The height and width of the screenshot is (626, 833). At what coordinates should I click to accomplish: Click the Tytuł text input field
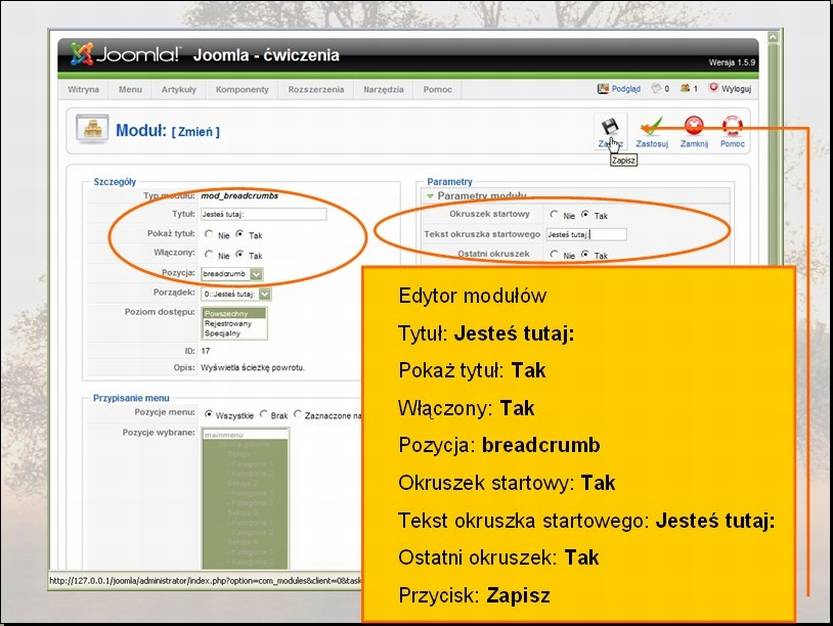[264, 214]
